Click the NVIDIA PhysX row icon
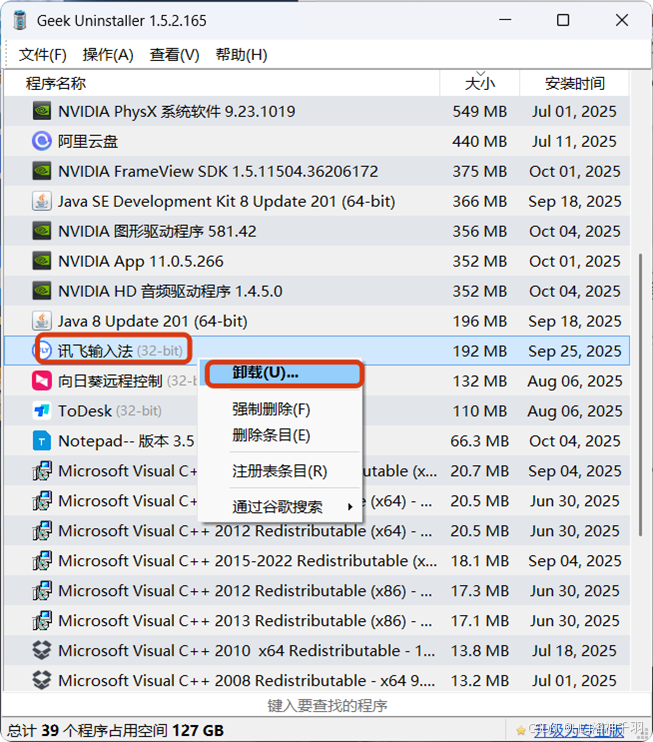The width and height of the screenshot is (653, 742). coord(42,112)
